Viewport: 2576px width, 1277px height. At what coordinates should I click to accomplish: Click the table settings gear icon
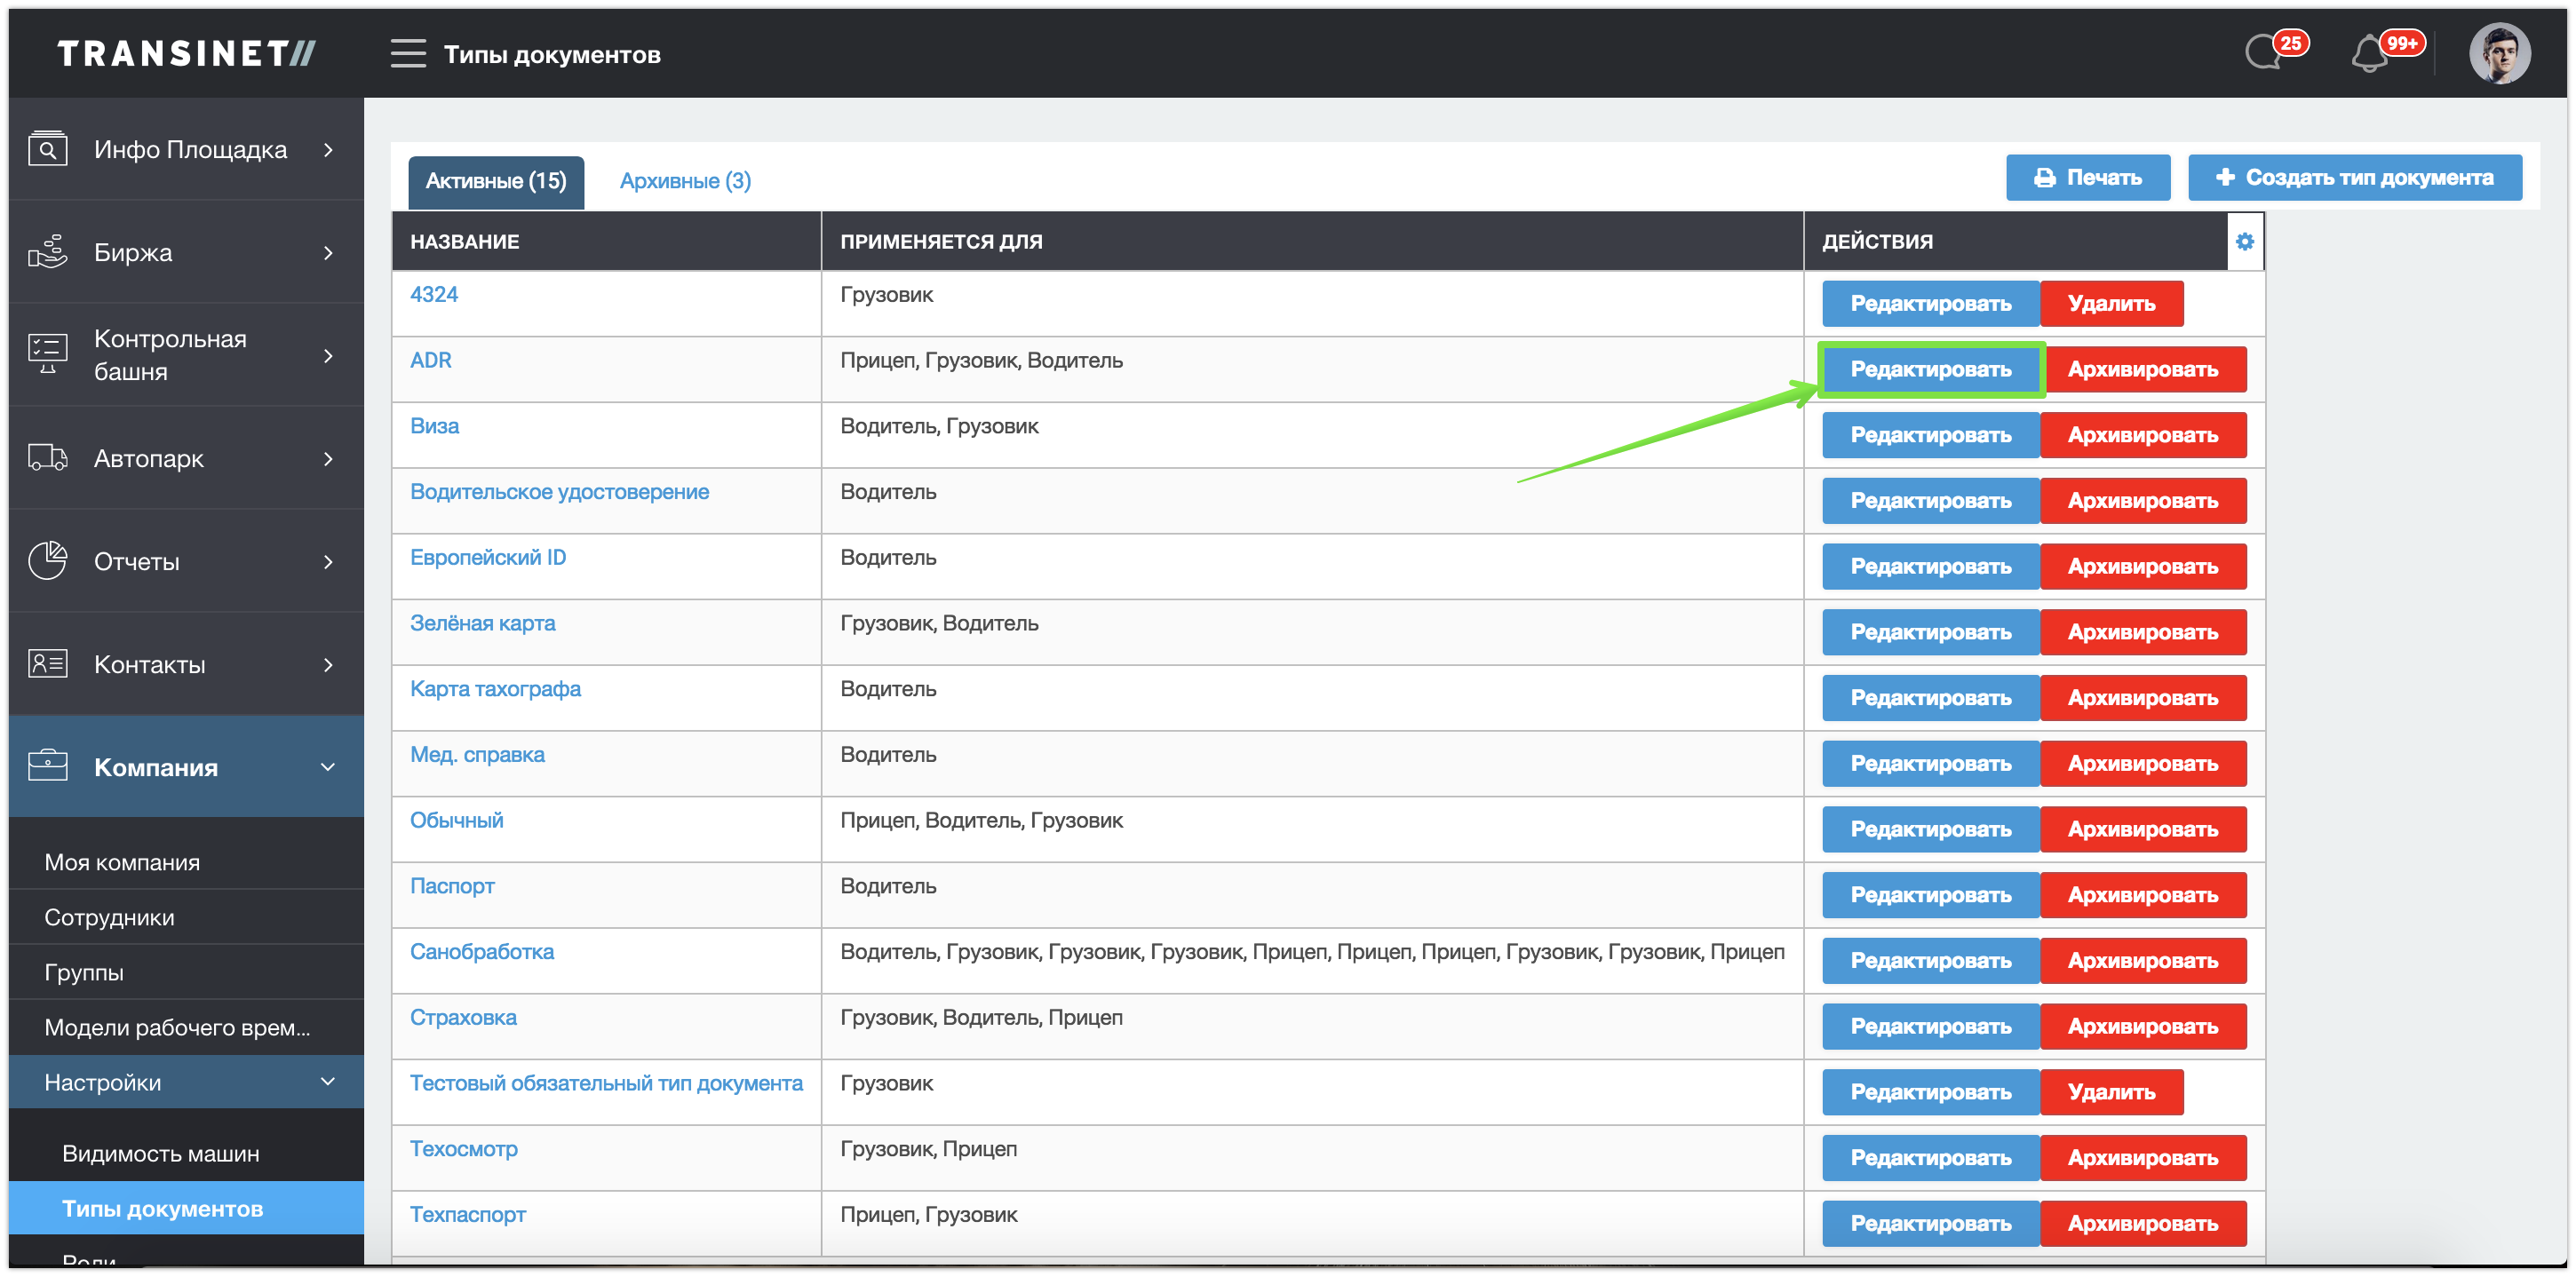pos(2245,241)
